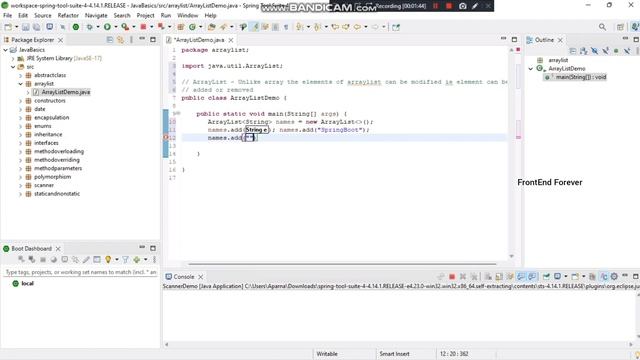Open dropdown arrow next to the Run button
640x360 pixels.
tap(116, 27)
